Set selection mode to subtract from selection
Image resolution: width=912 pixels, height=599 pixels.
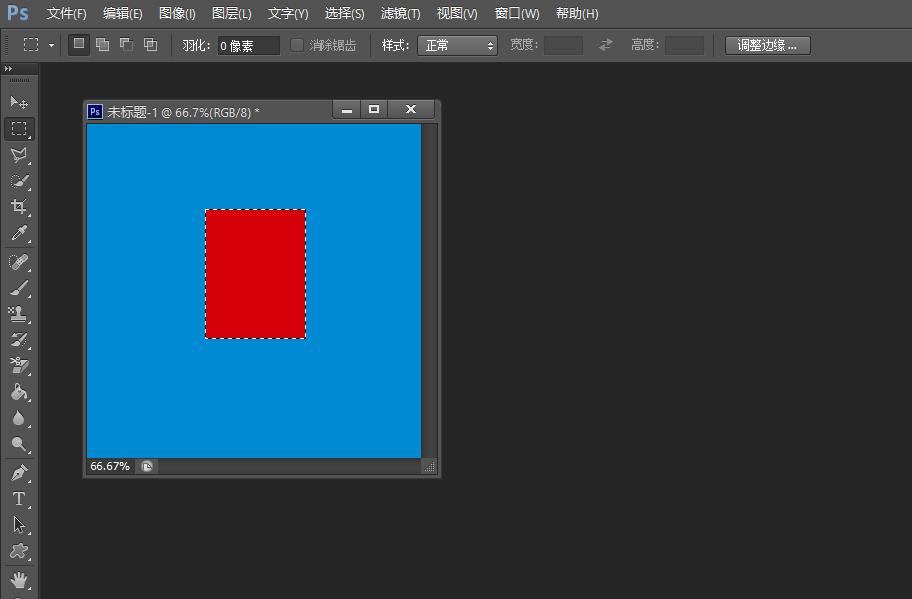125,44
